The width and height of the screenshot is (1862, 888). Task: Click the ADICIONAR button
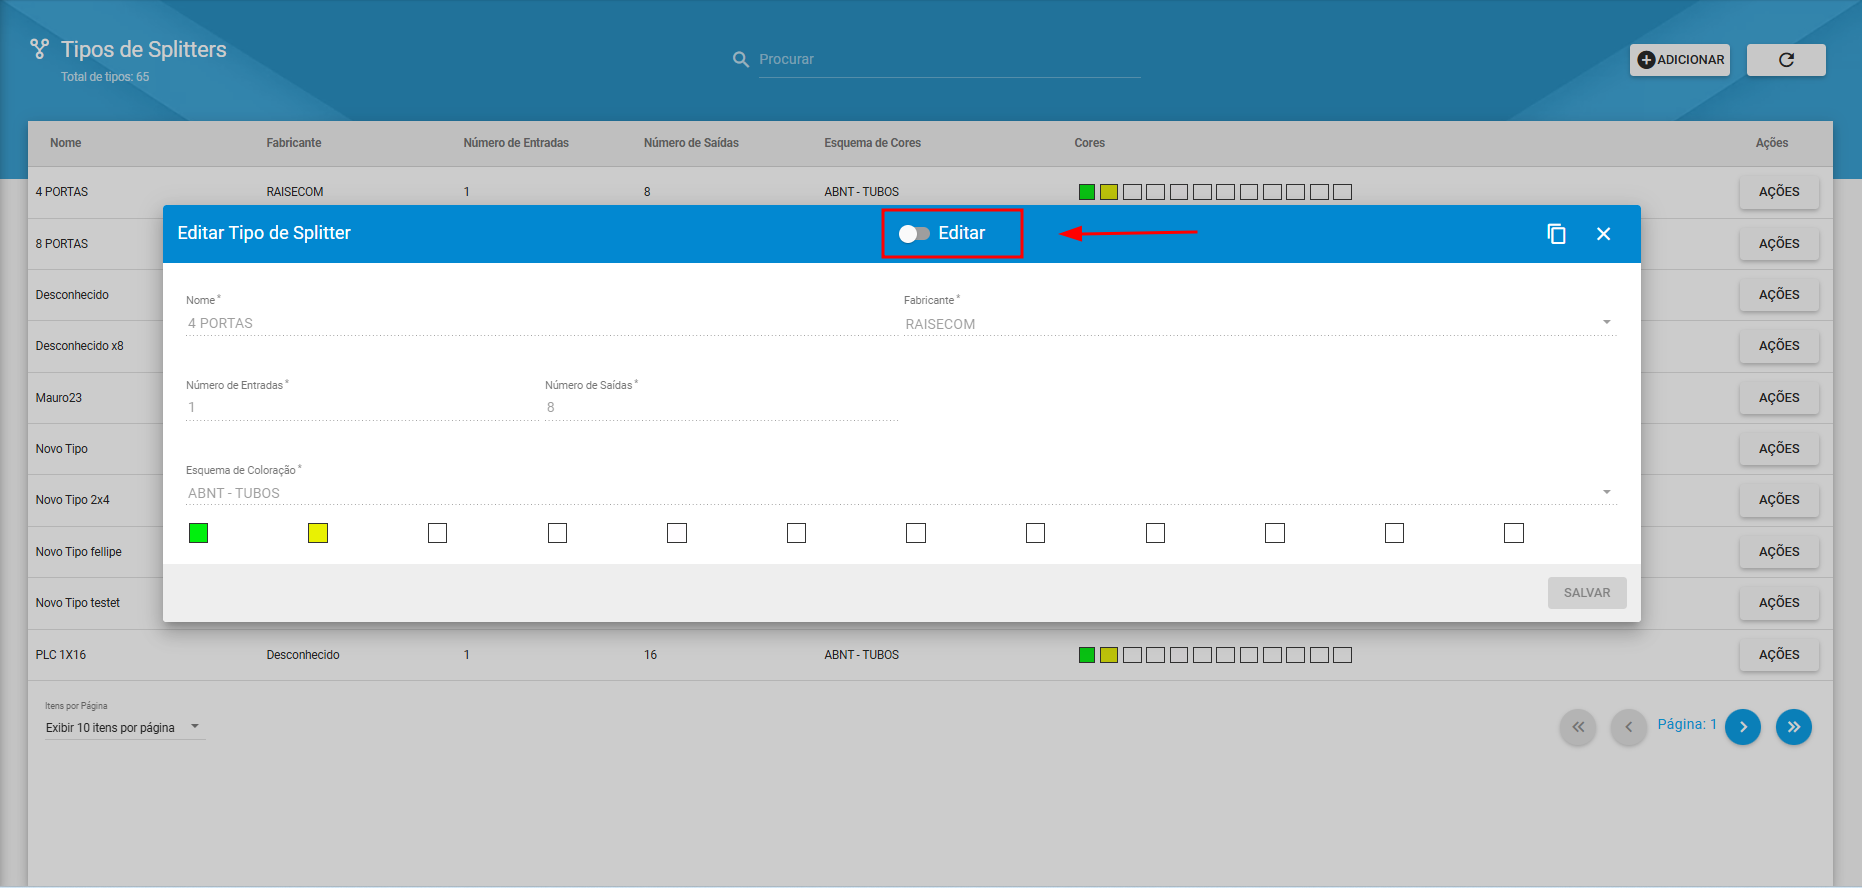(1680, 60)
